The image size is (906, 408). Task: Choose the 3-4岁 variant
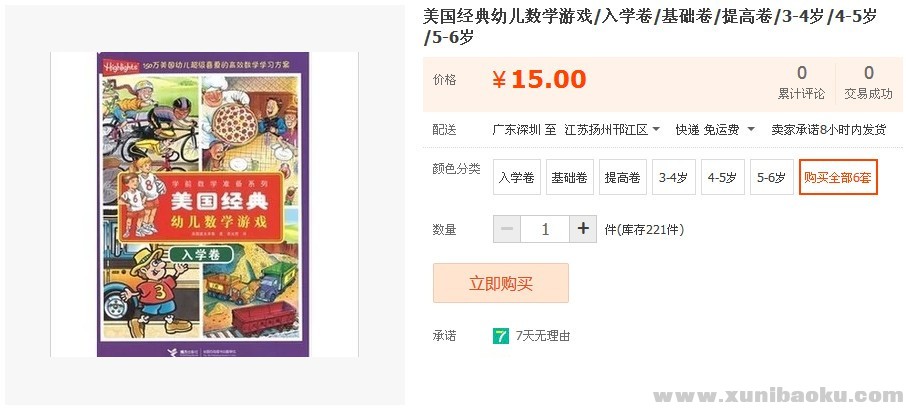pyautogui.click(x=674, y=177)
